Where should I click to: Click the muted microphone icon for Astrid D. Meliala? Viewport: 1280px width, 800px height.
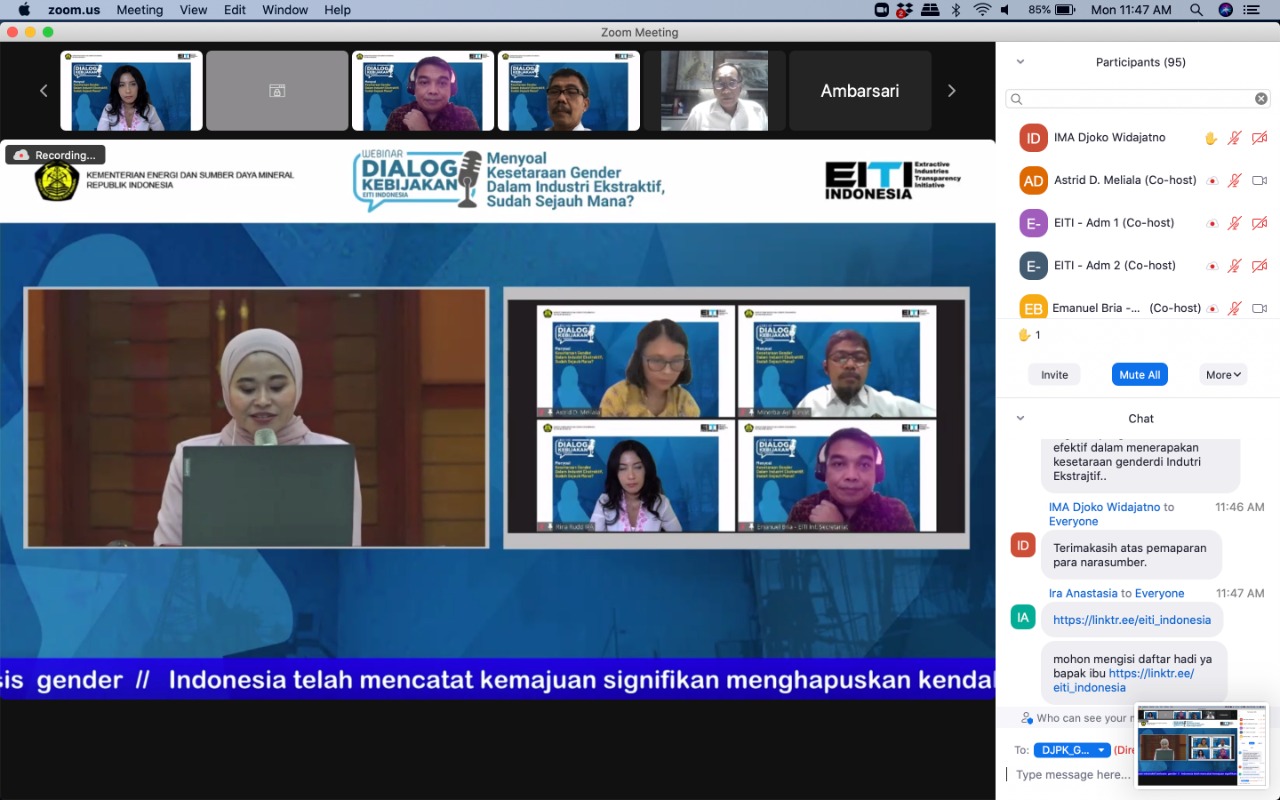(x=1235, y=181)
